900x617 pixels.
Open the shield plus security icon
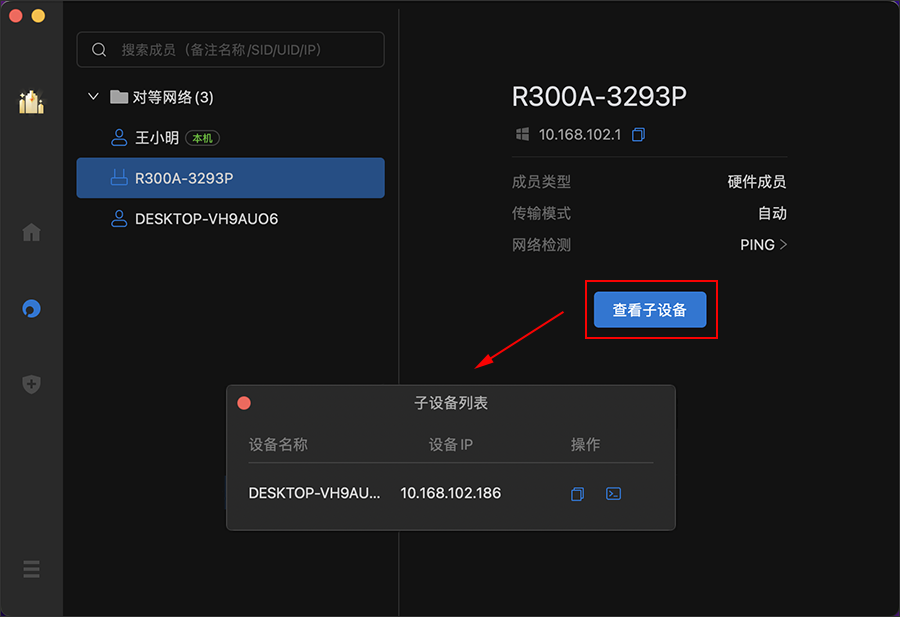pos(31,384)
